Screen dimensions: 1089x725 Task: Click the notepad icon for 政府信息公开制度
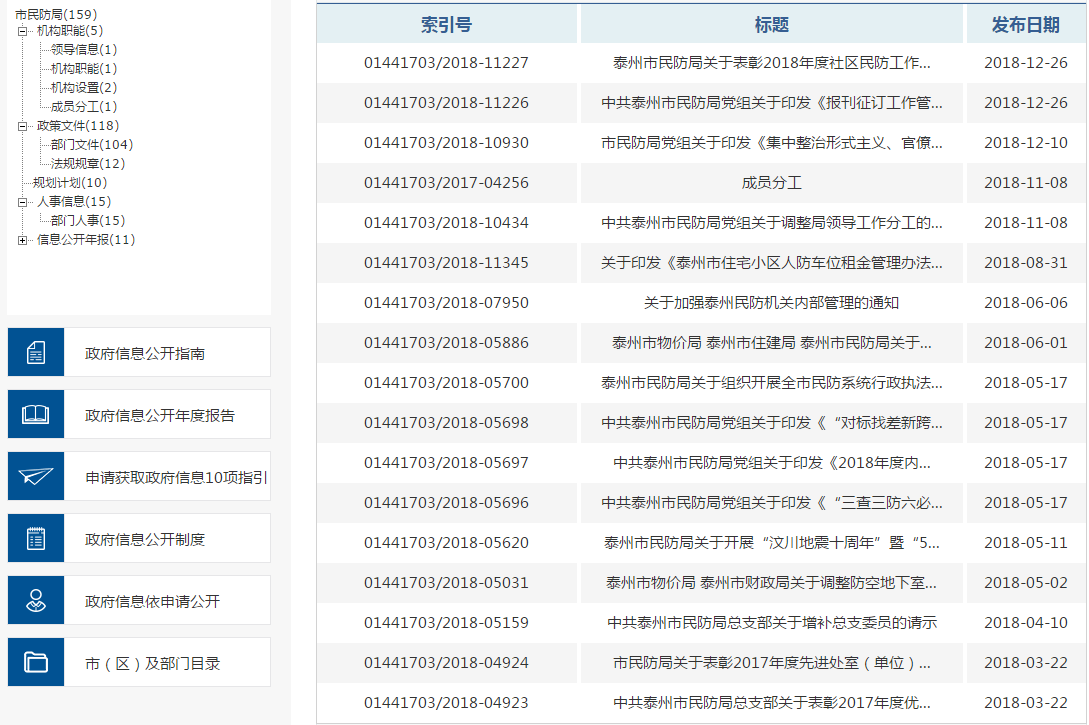pos(35,538)
